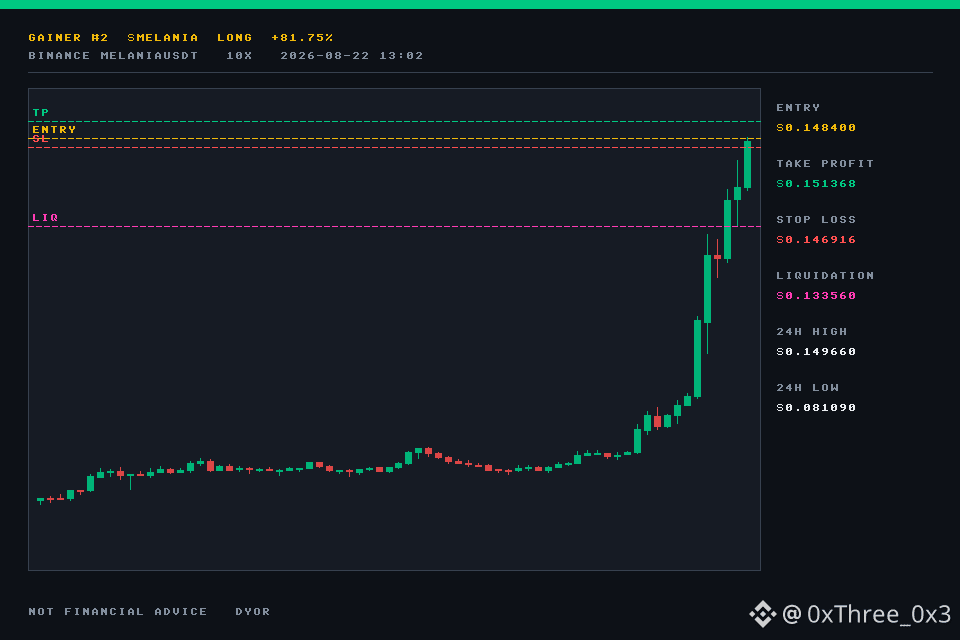Click the yellow 'ENTRY' chart line label

click(54, 129)
